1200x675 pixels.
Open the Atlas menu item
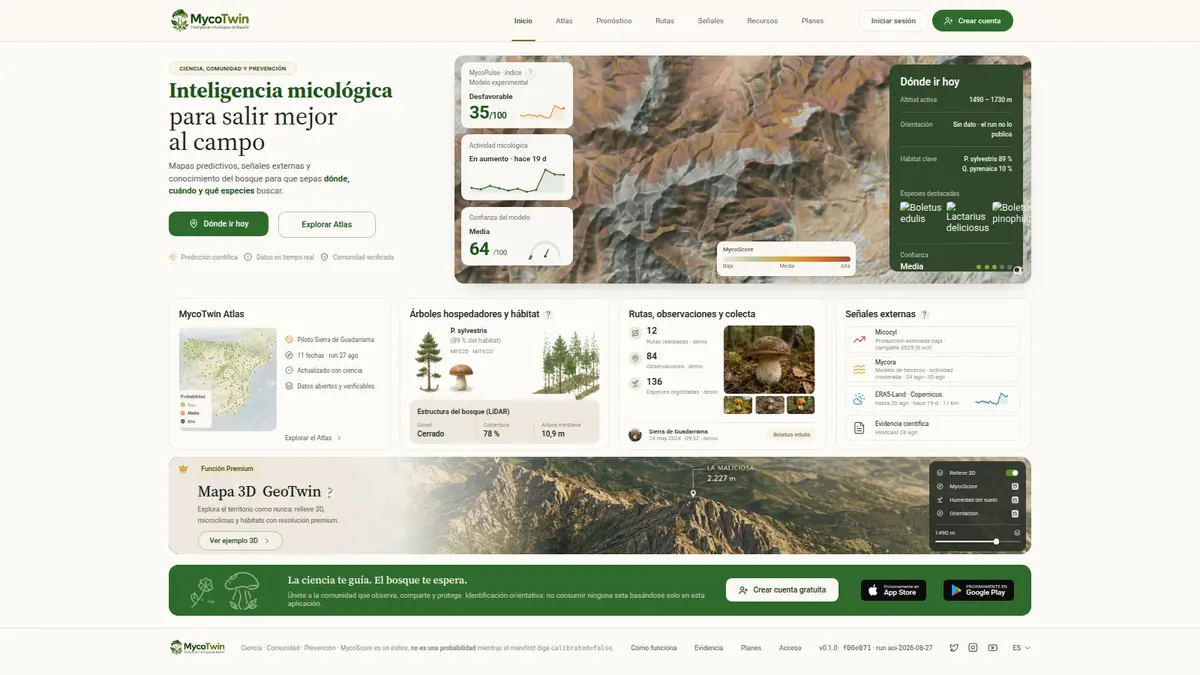coord(564,21)
